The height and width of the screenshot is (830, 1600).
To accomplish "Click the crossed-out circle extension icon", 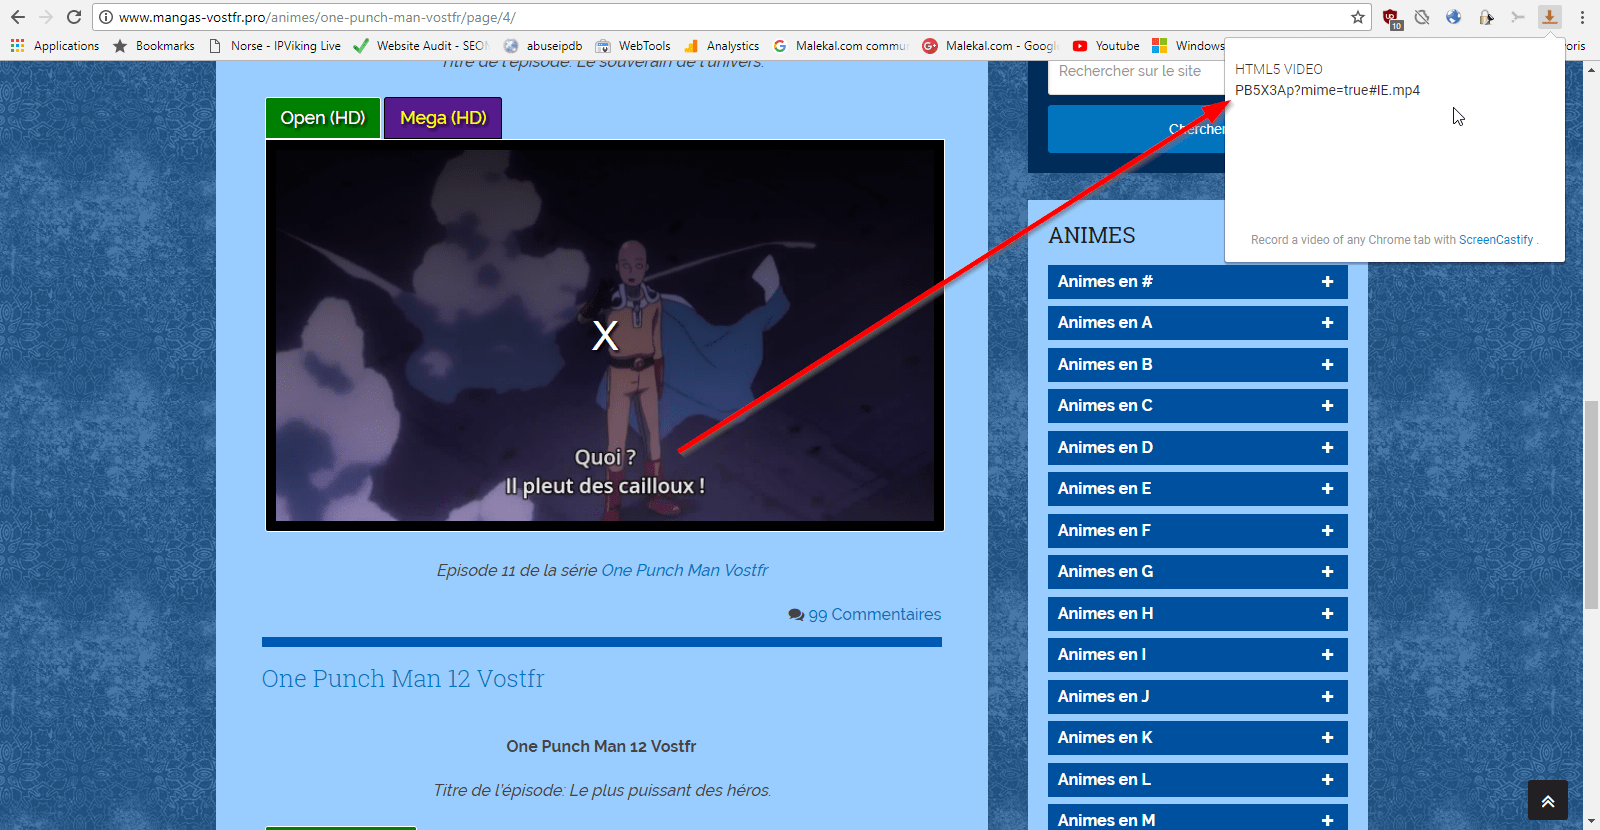I will coord(1422,17).
